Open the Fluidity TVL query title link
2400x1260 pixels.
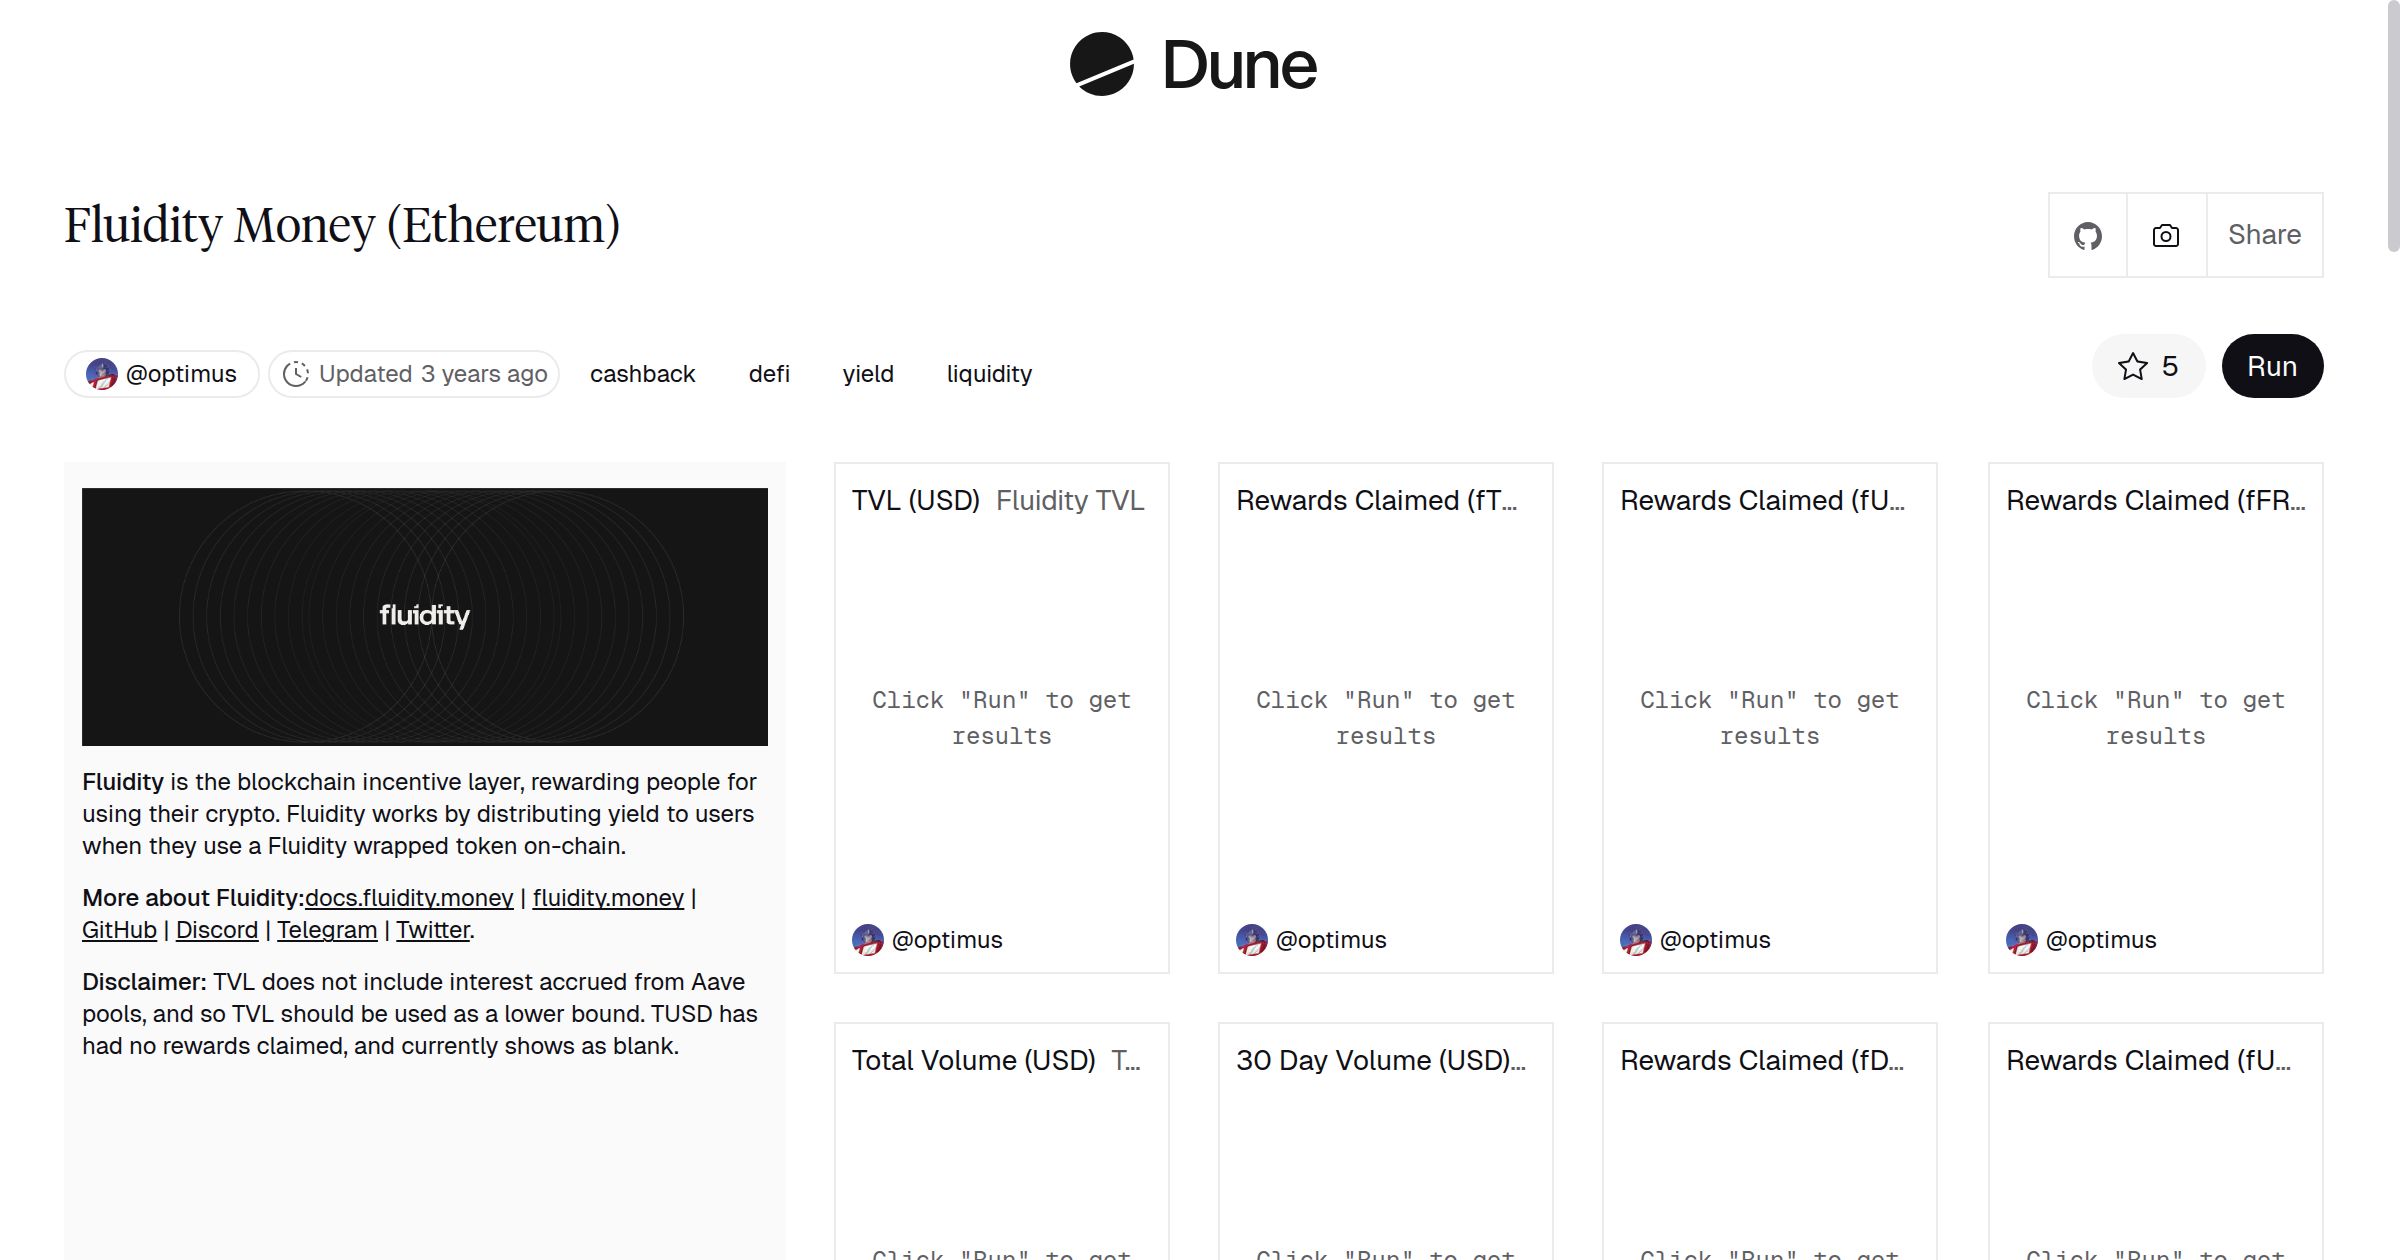click(1070, 500)
